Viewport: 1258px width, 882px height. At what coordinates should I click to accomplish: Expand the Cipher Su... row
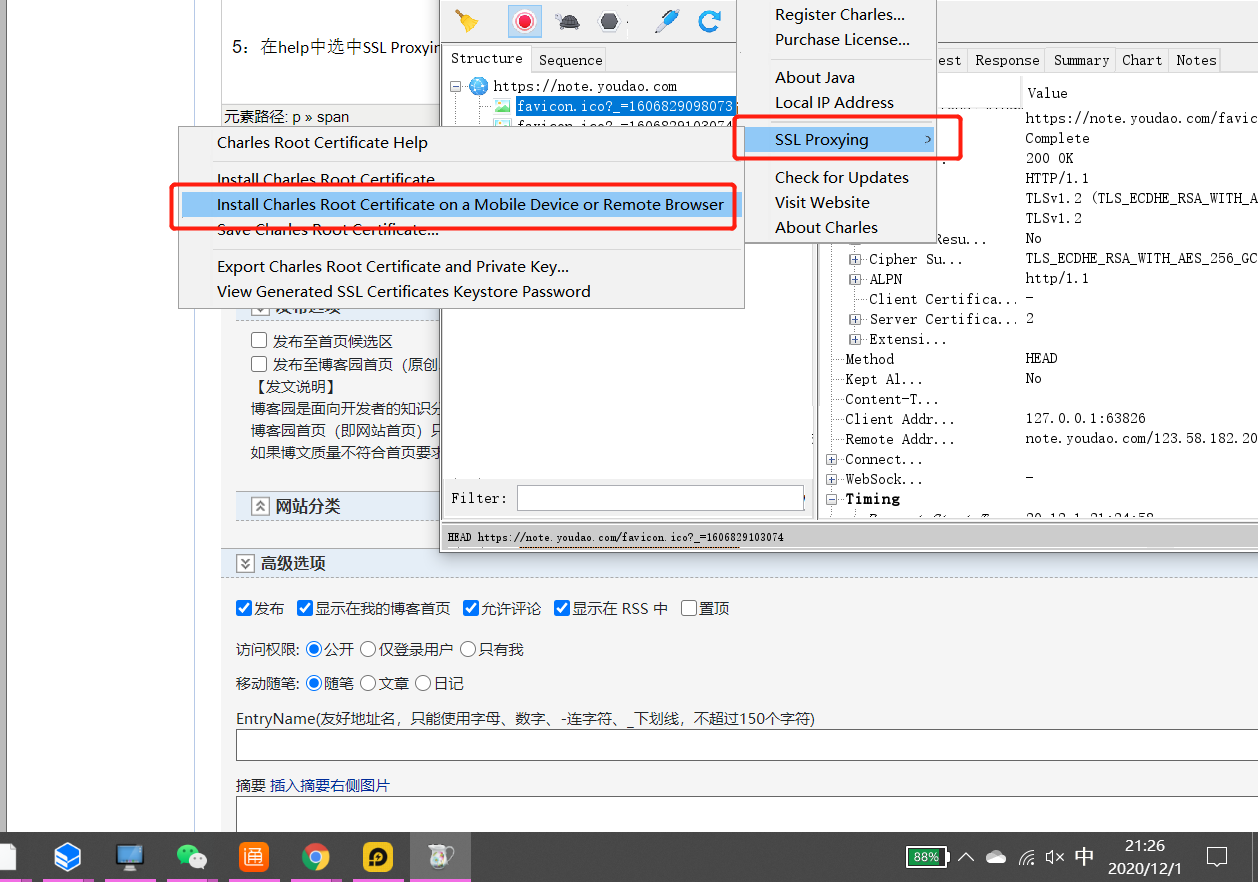point(855,259)
